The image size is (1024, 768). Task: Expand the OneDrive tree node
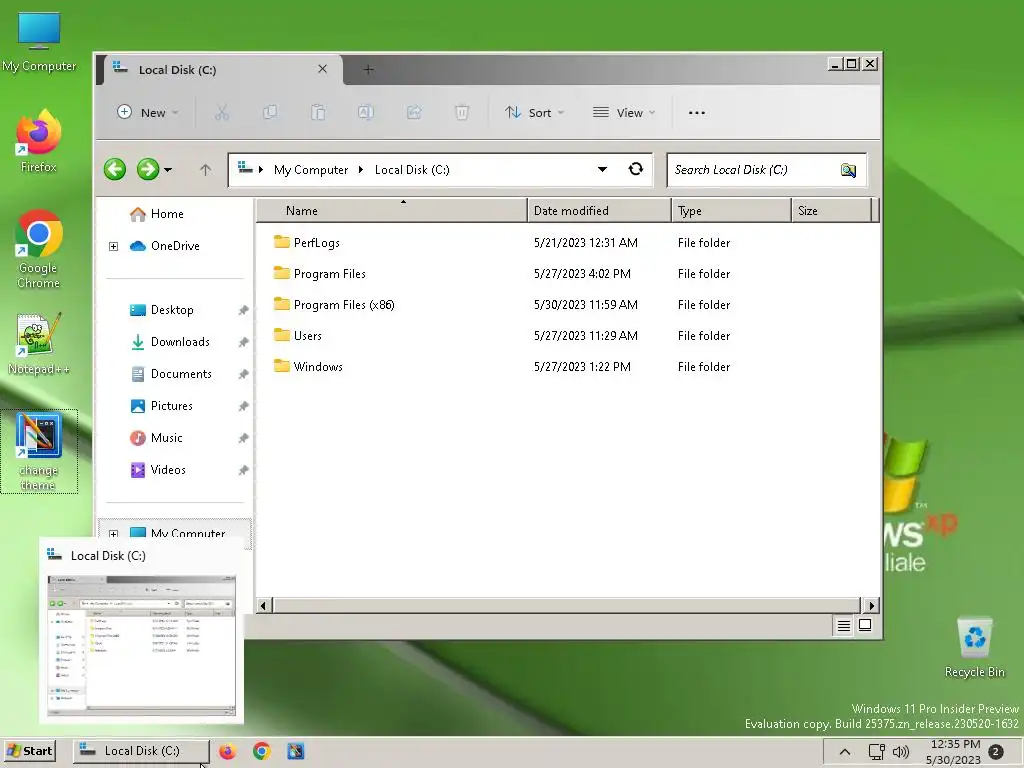(x=114, y=246)
